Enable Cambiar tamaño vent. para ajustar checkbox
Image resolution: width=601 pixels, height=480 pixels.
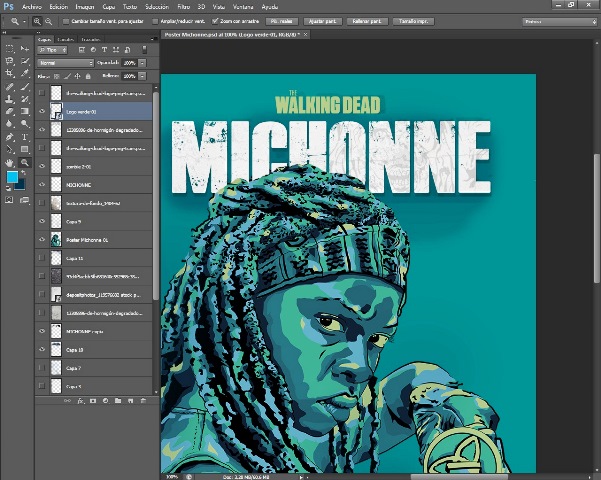(66, 21)
